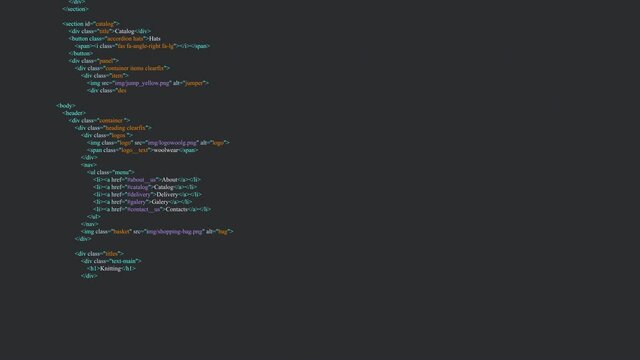Select the h1 Knitting line

[111, 268]
